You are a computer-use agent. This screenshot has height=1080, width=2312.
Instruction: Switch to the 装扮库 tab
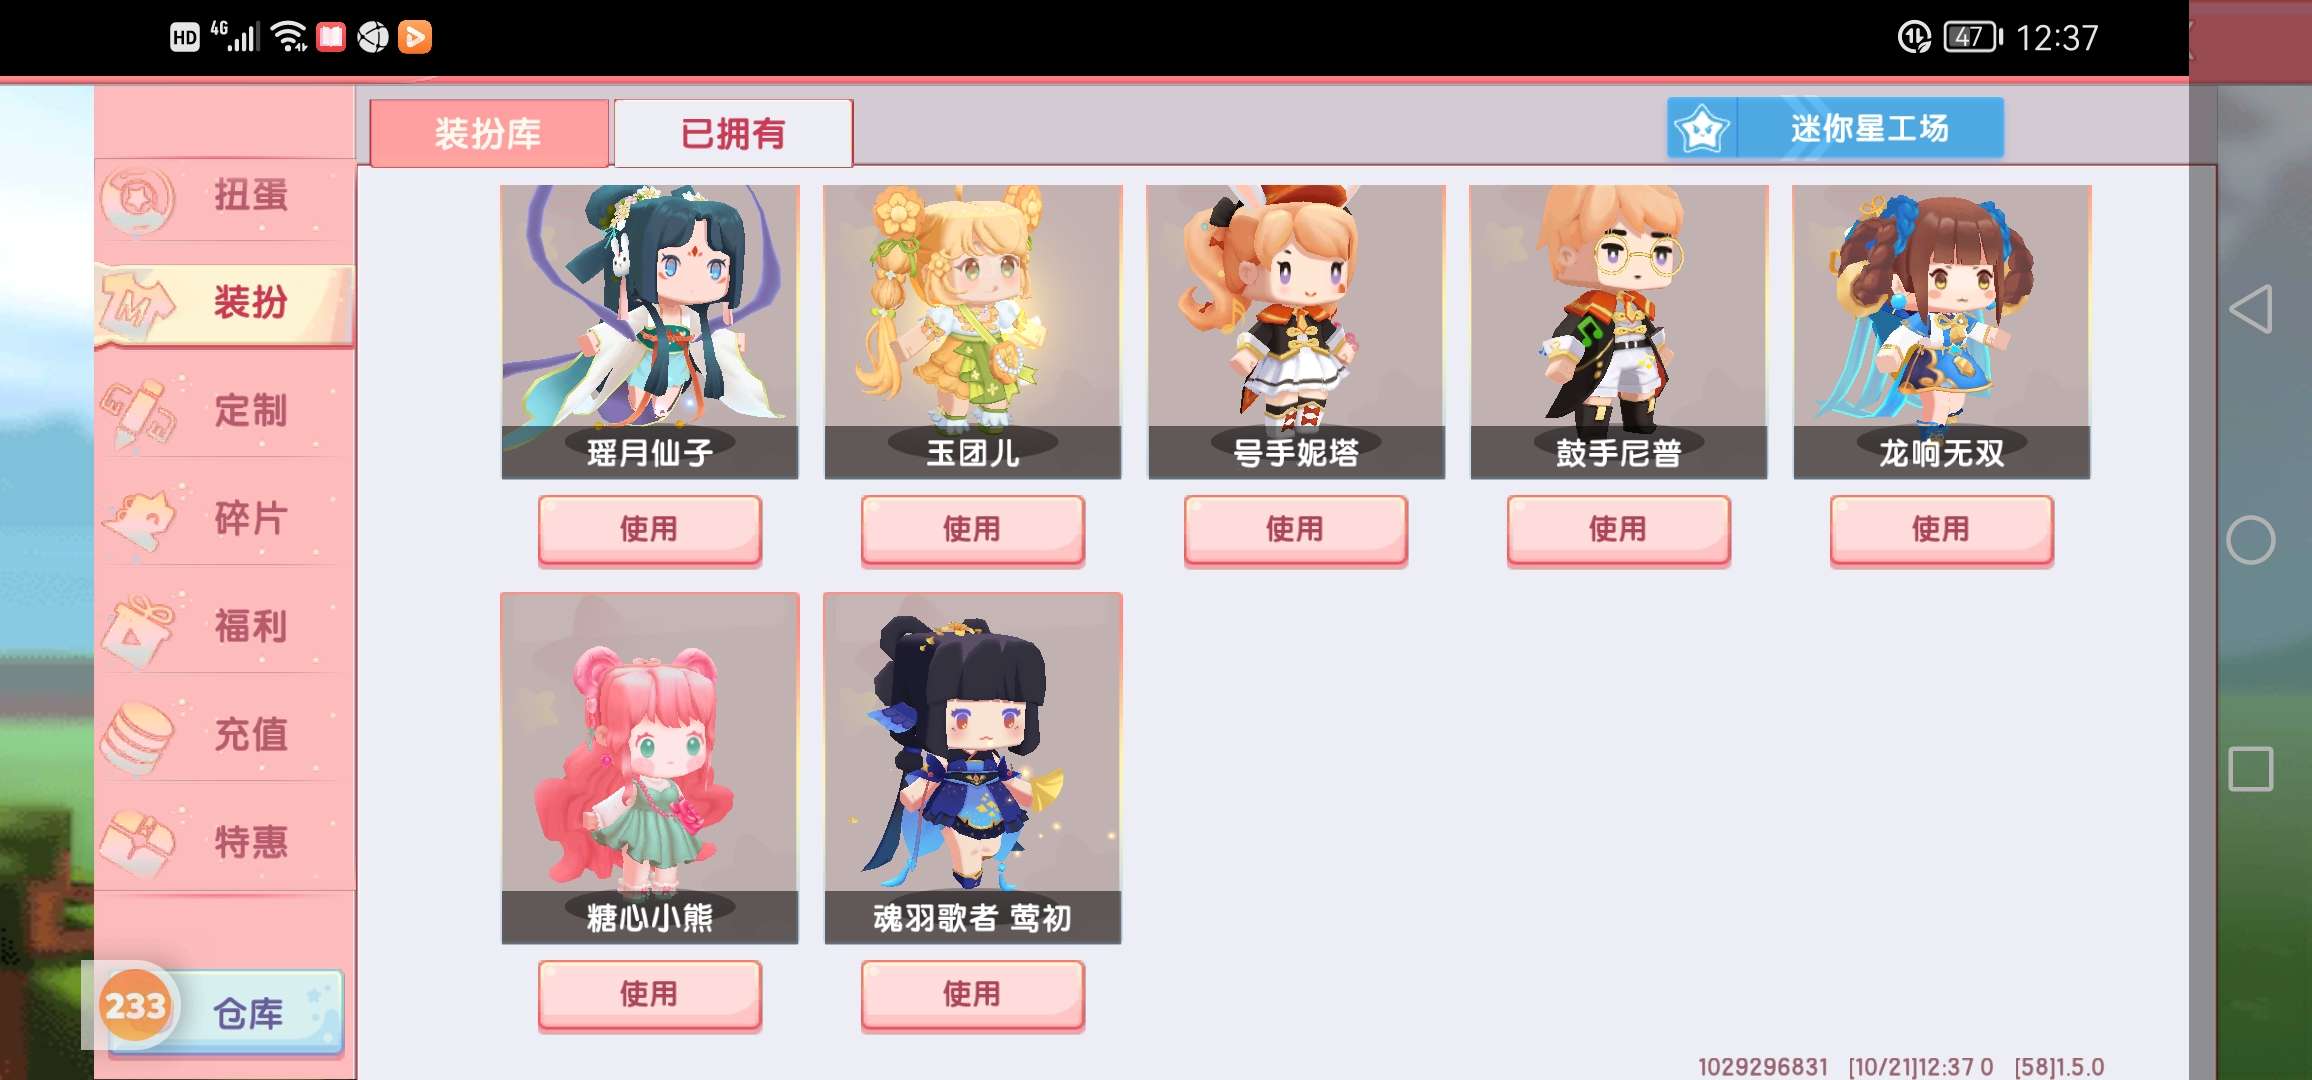click(488, 133)
